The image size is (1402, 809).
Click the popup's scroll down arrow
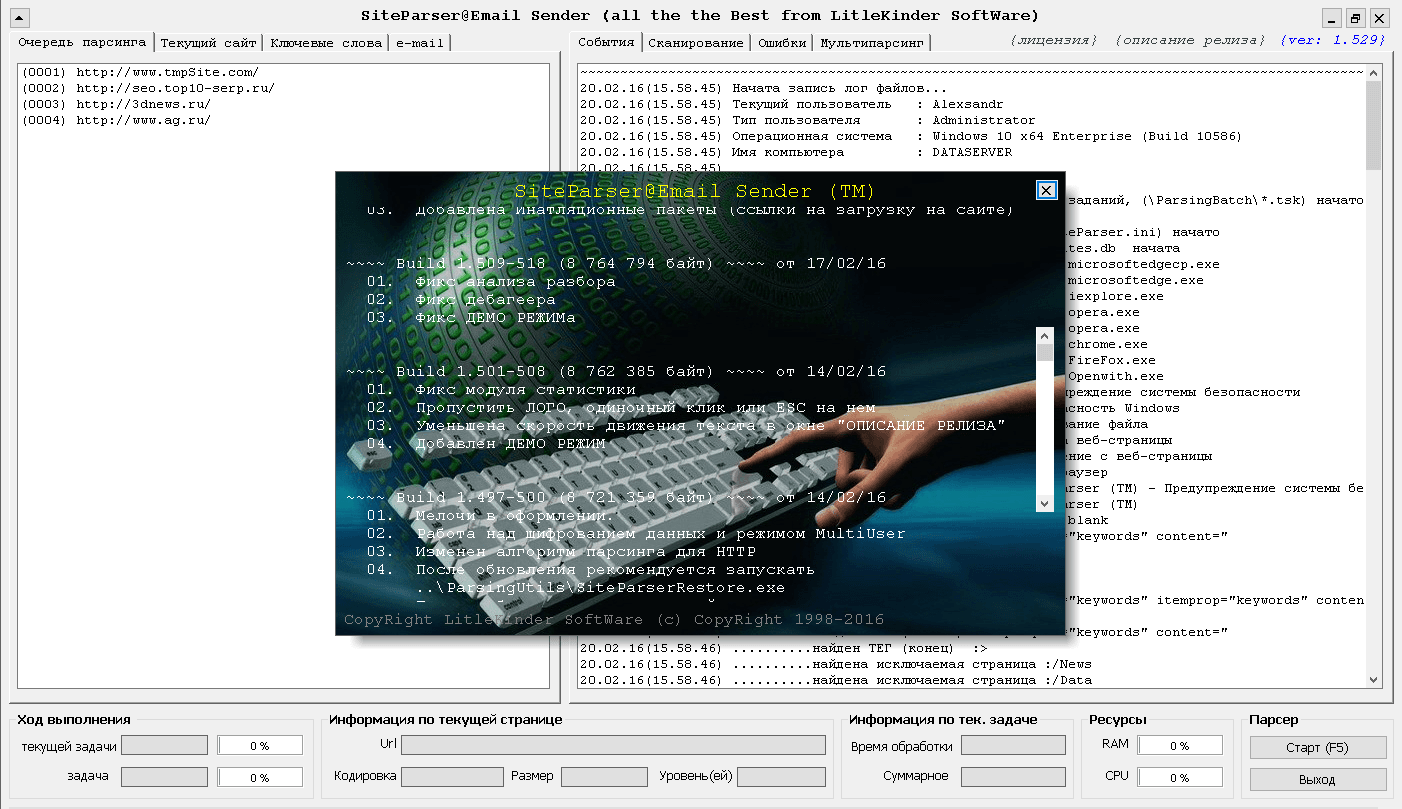[1045, 503]
